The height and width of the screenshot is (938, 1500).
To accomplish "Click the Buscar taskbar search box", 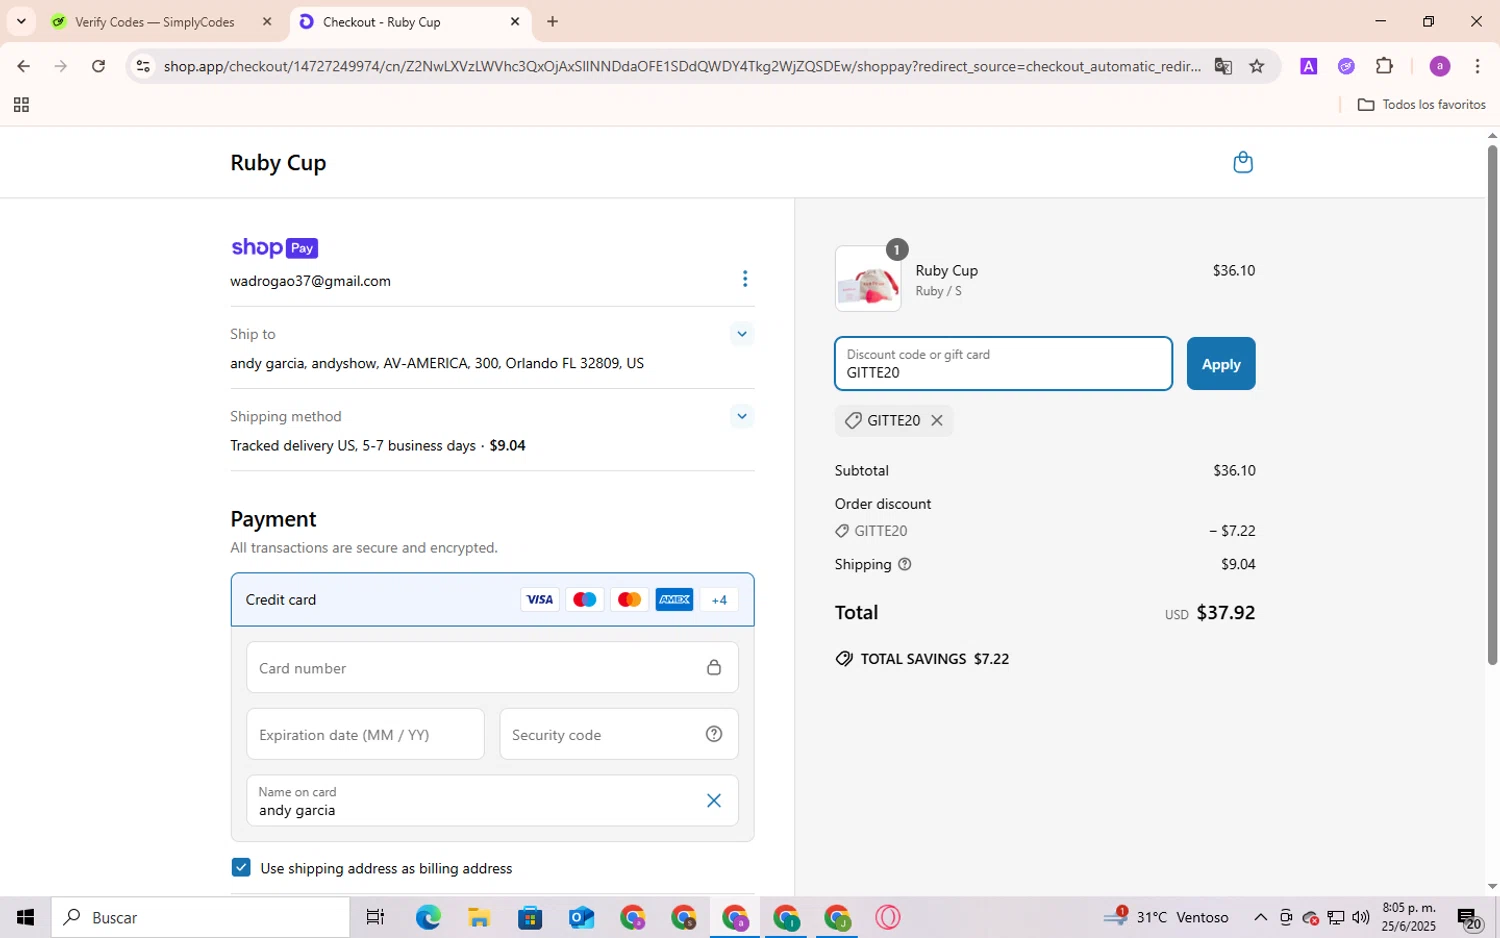I will tap(201, 917).
